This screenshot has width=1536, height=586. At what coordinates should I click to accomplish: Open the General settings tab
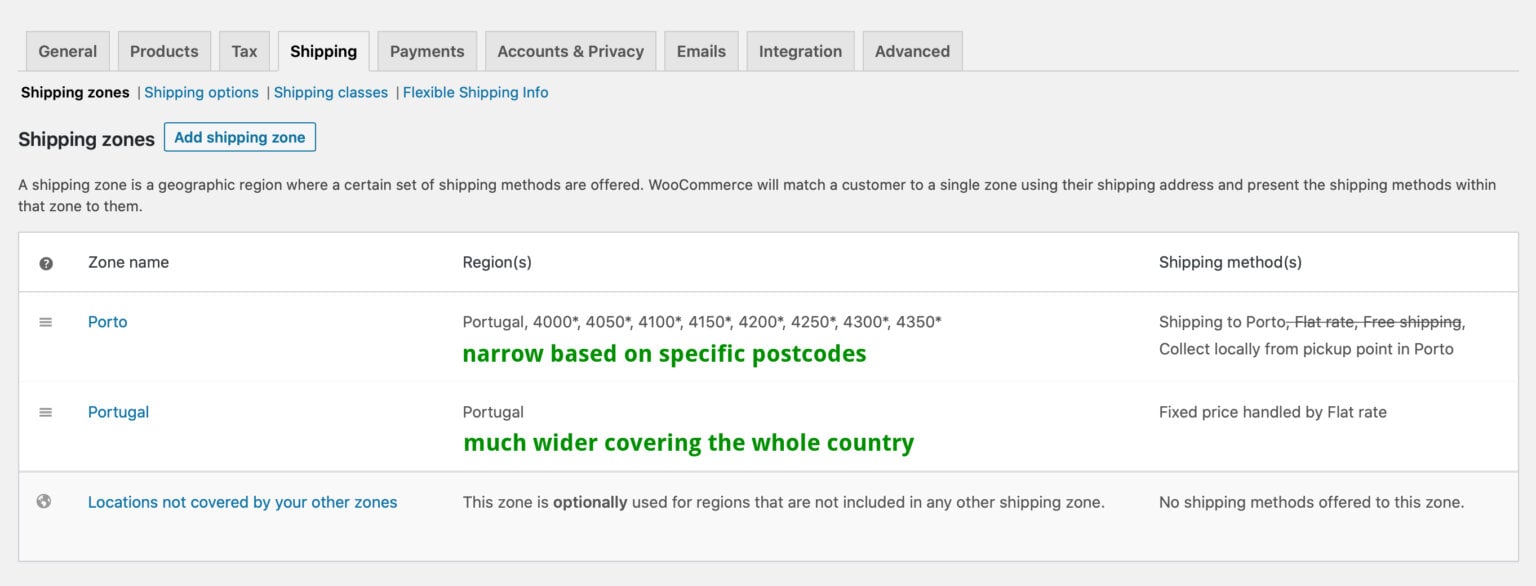pos(68,51)
